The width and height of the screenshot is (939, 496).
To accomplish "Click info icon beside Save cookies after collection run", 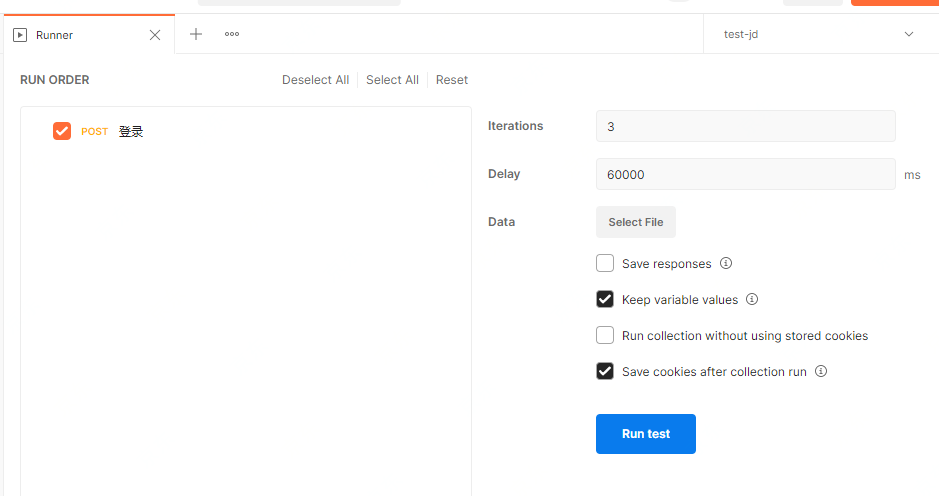I will [x=821, y=371].
